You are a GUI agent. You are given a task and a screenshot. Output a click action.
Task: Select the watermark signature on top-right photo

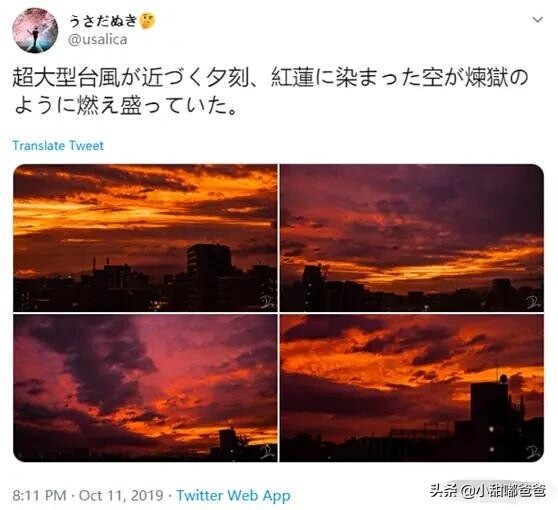click(x=533, y=302)
